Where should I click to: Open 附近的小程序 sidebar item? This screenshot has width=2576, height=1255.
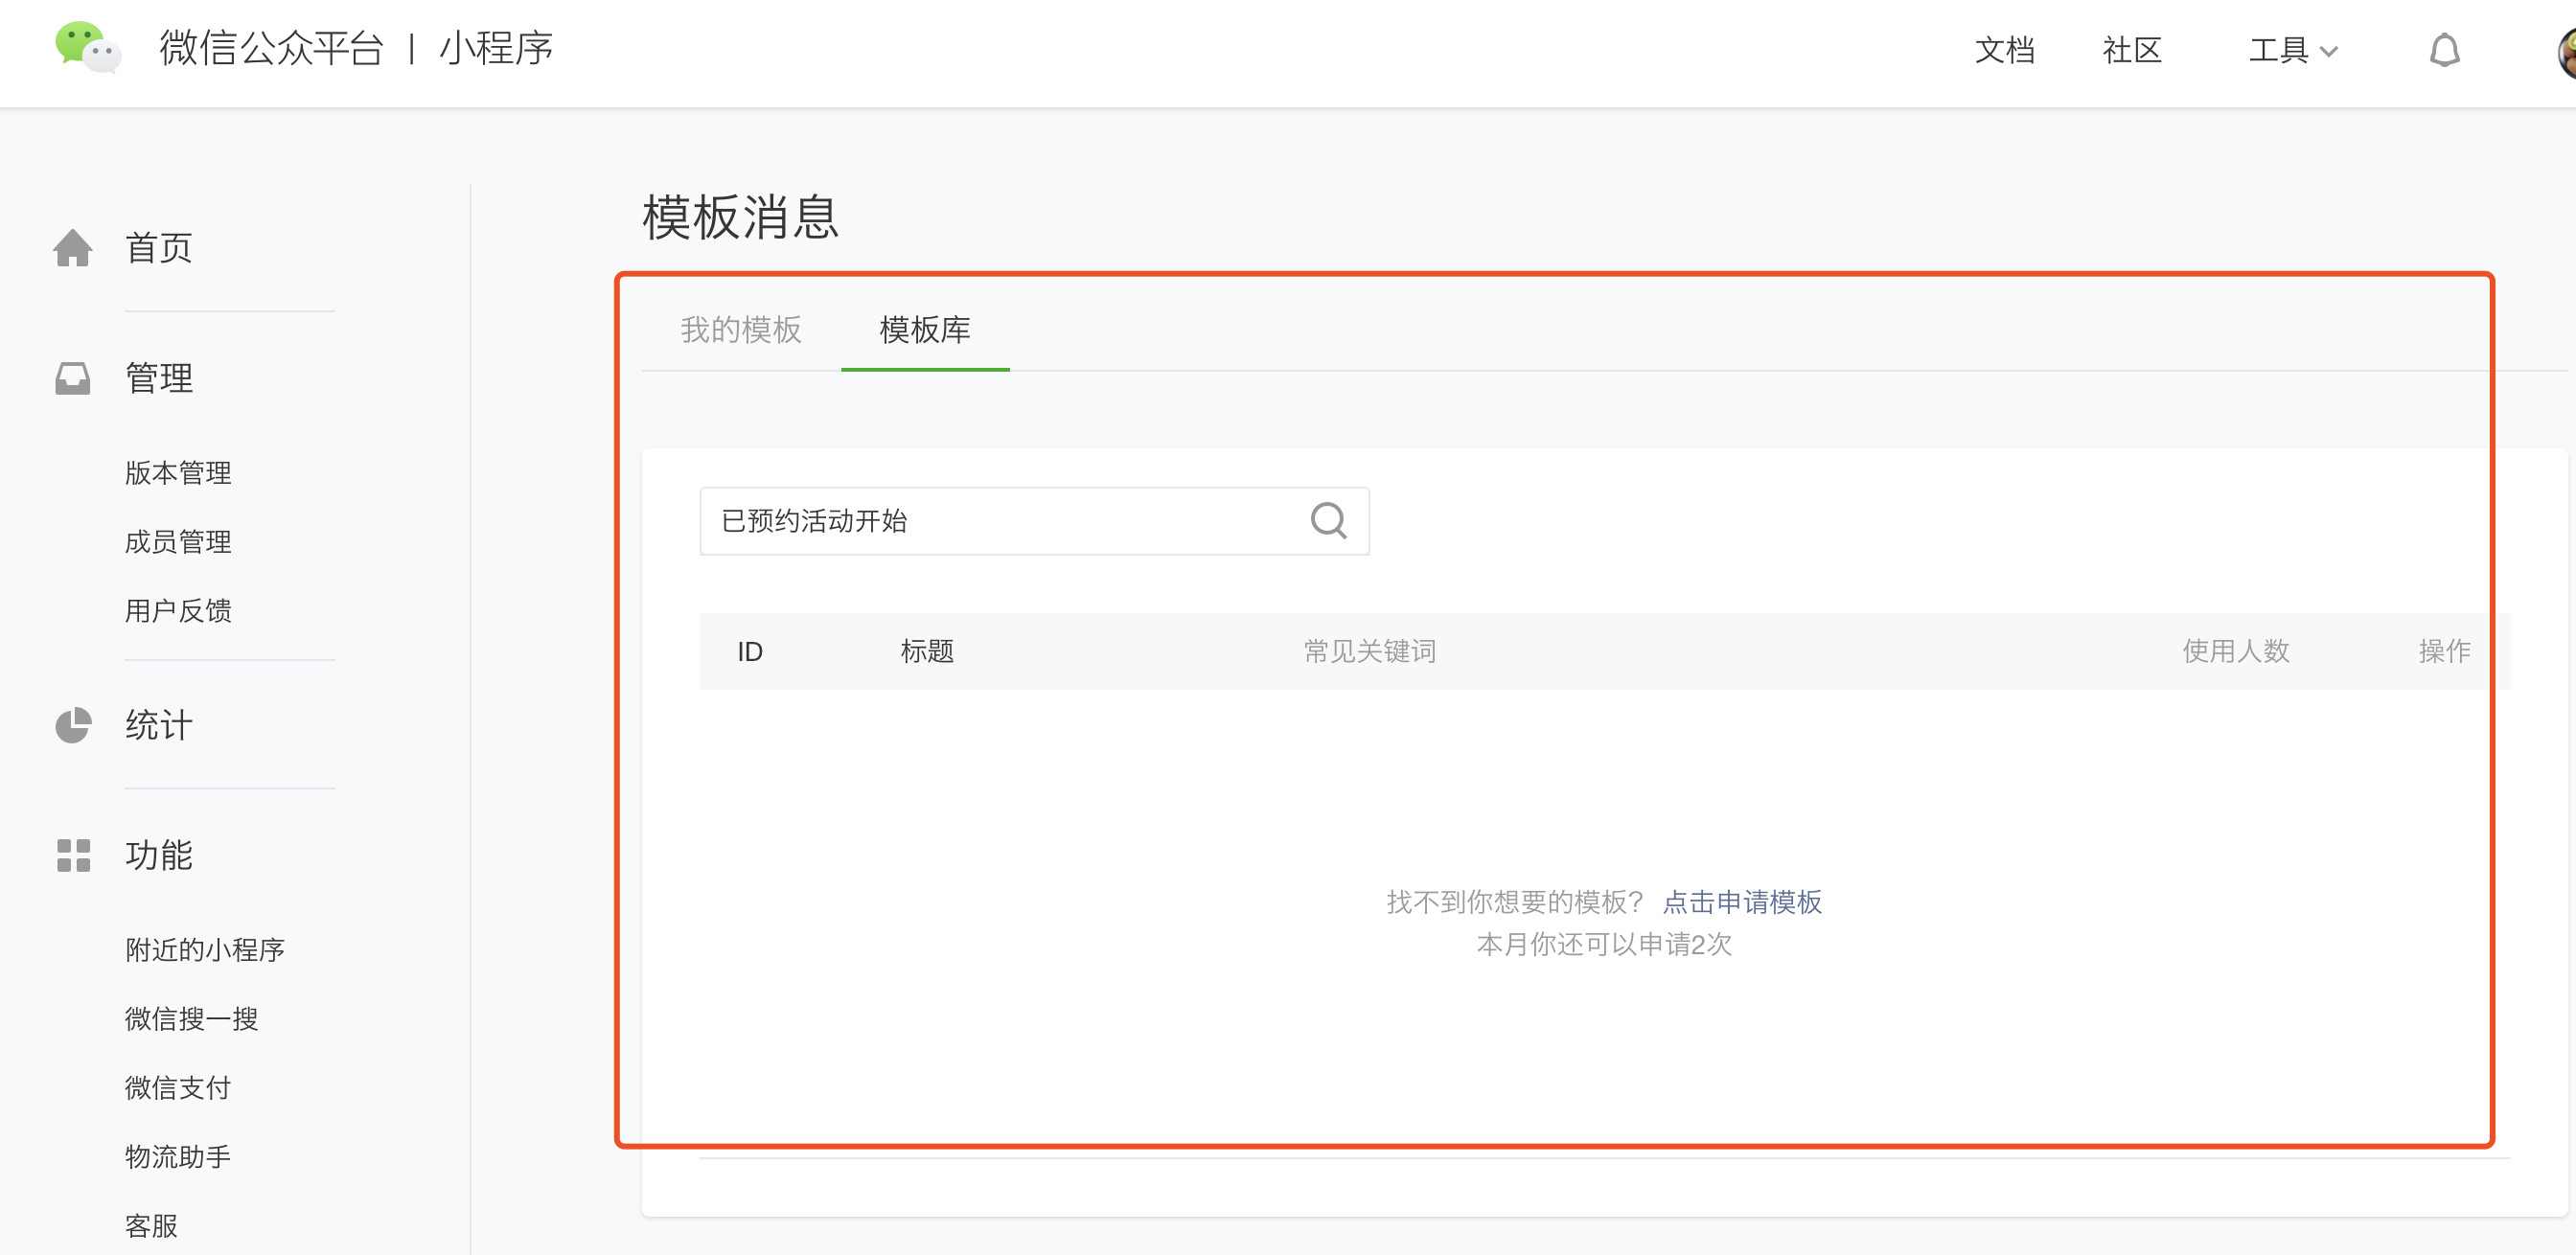205,949
